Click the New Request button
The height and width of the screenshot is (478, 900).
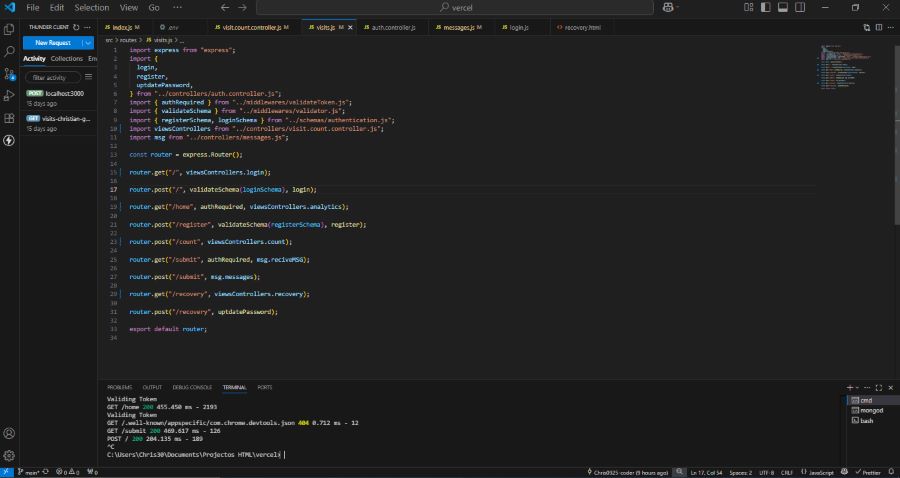(52, 43)
